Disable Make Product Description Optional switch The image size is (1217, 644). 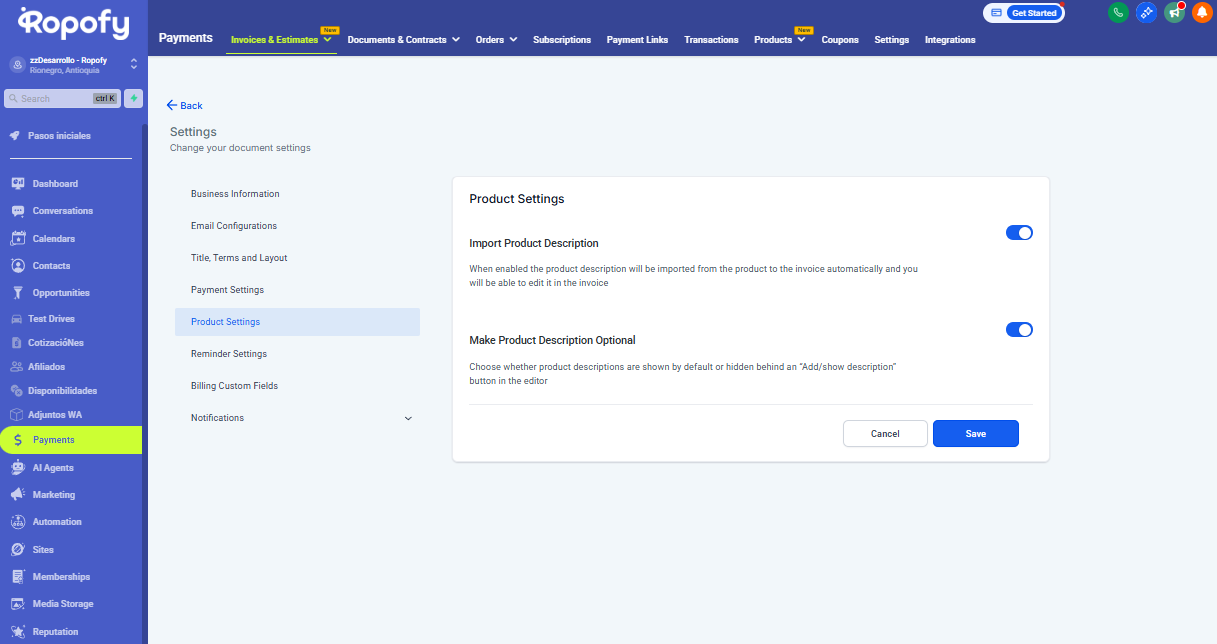[1018, 330]
